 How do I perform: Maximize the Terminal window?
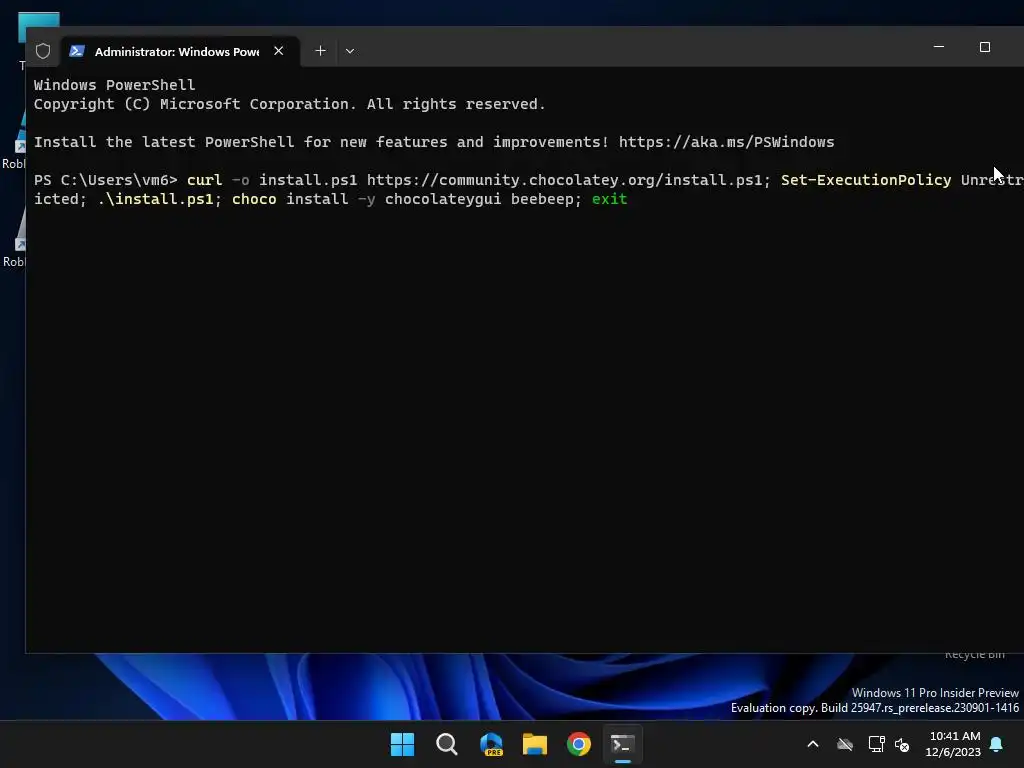pyautogui.click(x=985, y=47)
